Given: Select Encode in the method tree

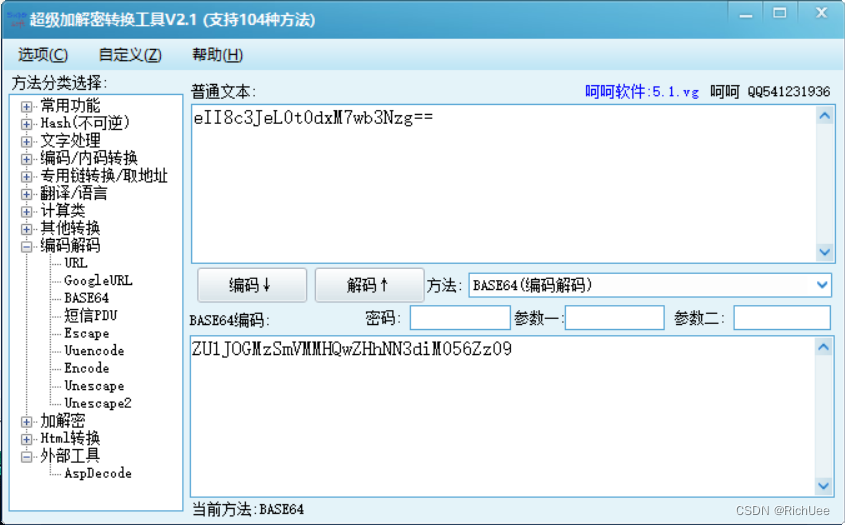Looking at the screenshot, I should pyautogui.click(x=86, y=368).
